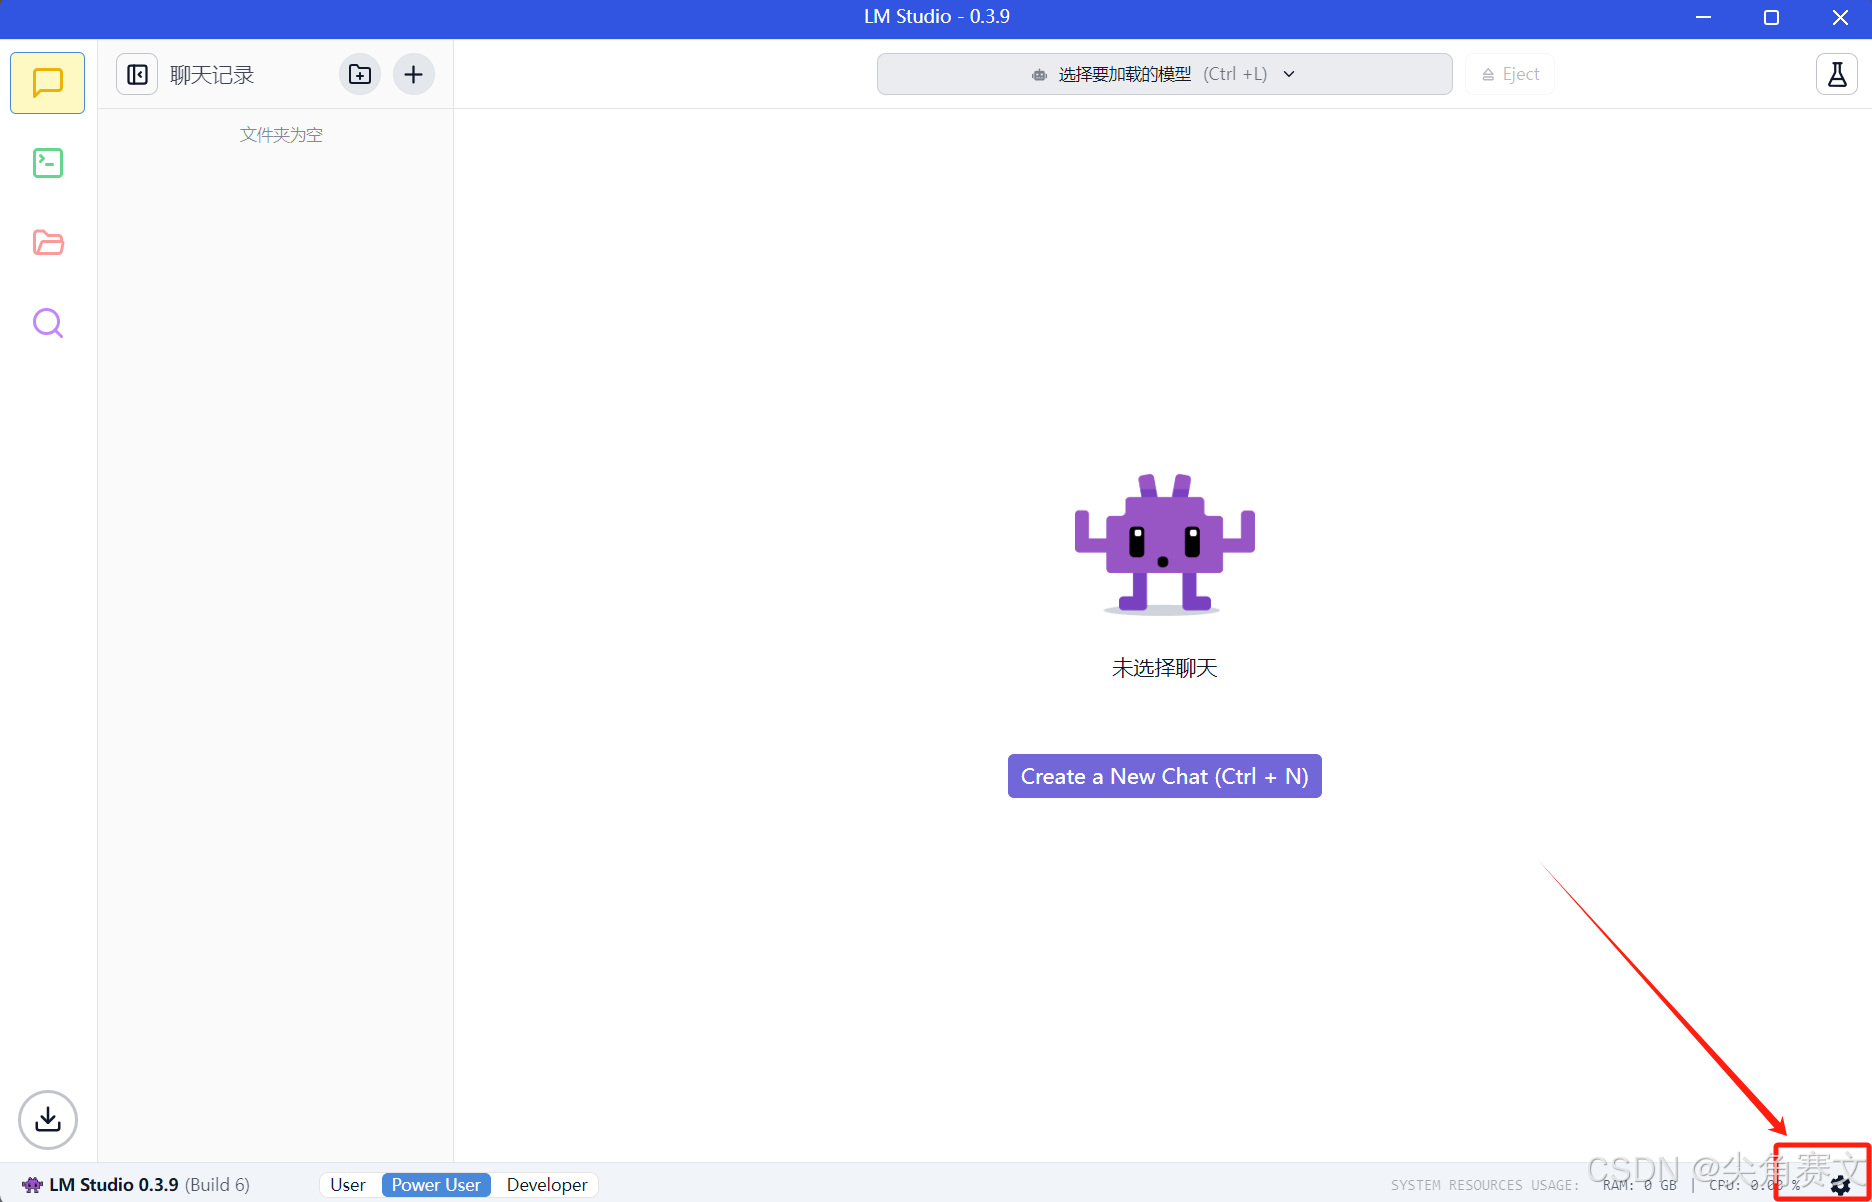This screenshot has width=1872, height=1202.
Task: Click the SYSTEM RESOURCES USAGE label
Action: (1485, 1186)
